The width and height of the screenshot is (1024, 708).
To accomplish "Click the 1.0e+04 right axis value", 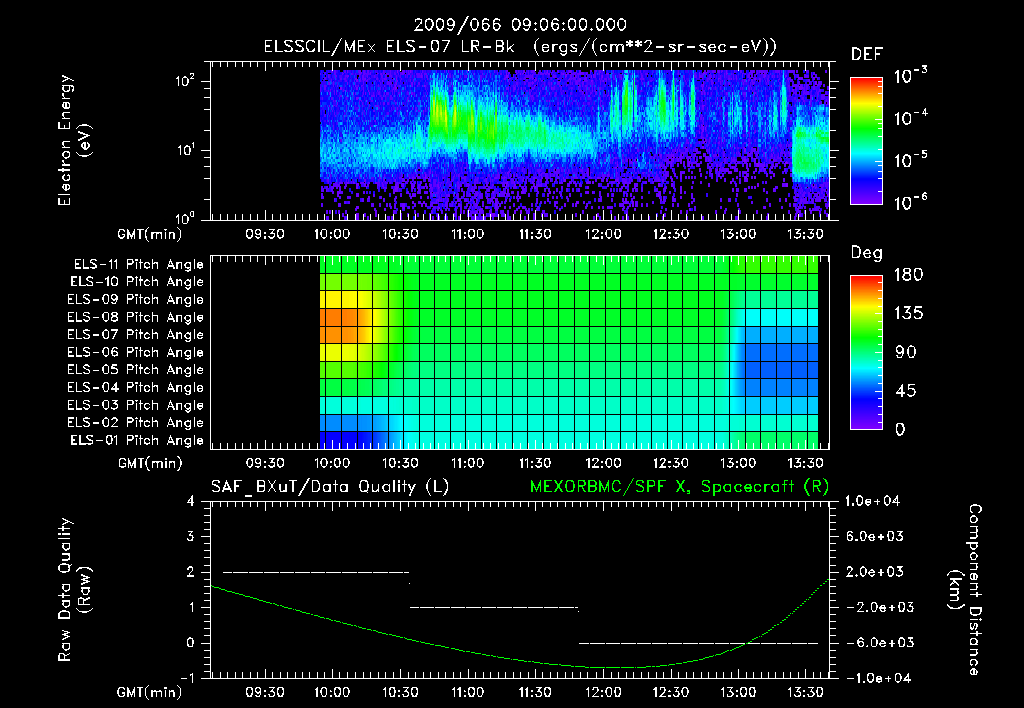I will pyautogui.click(x=872, y=501).
